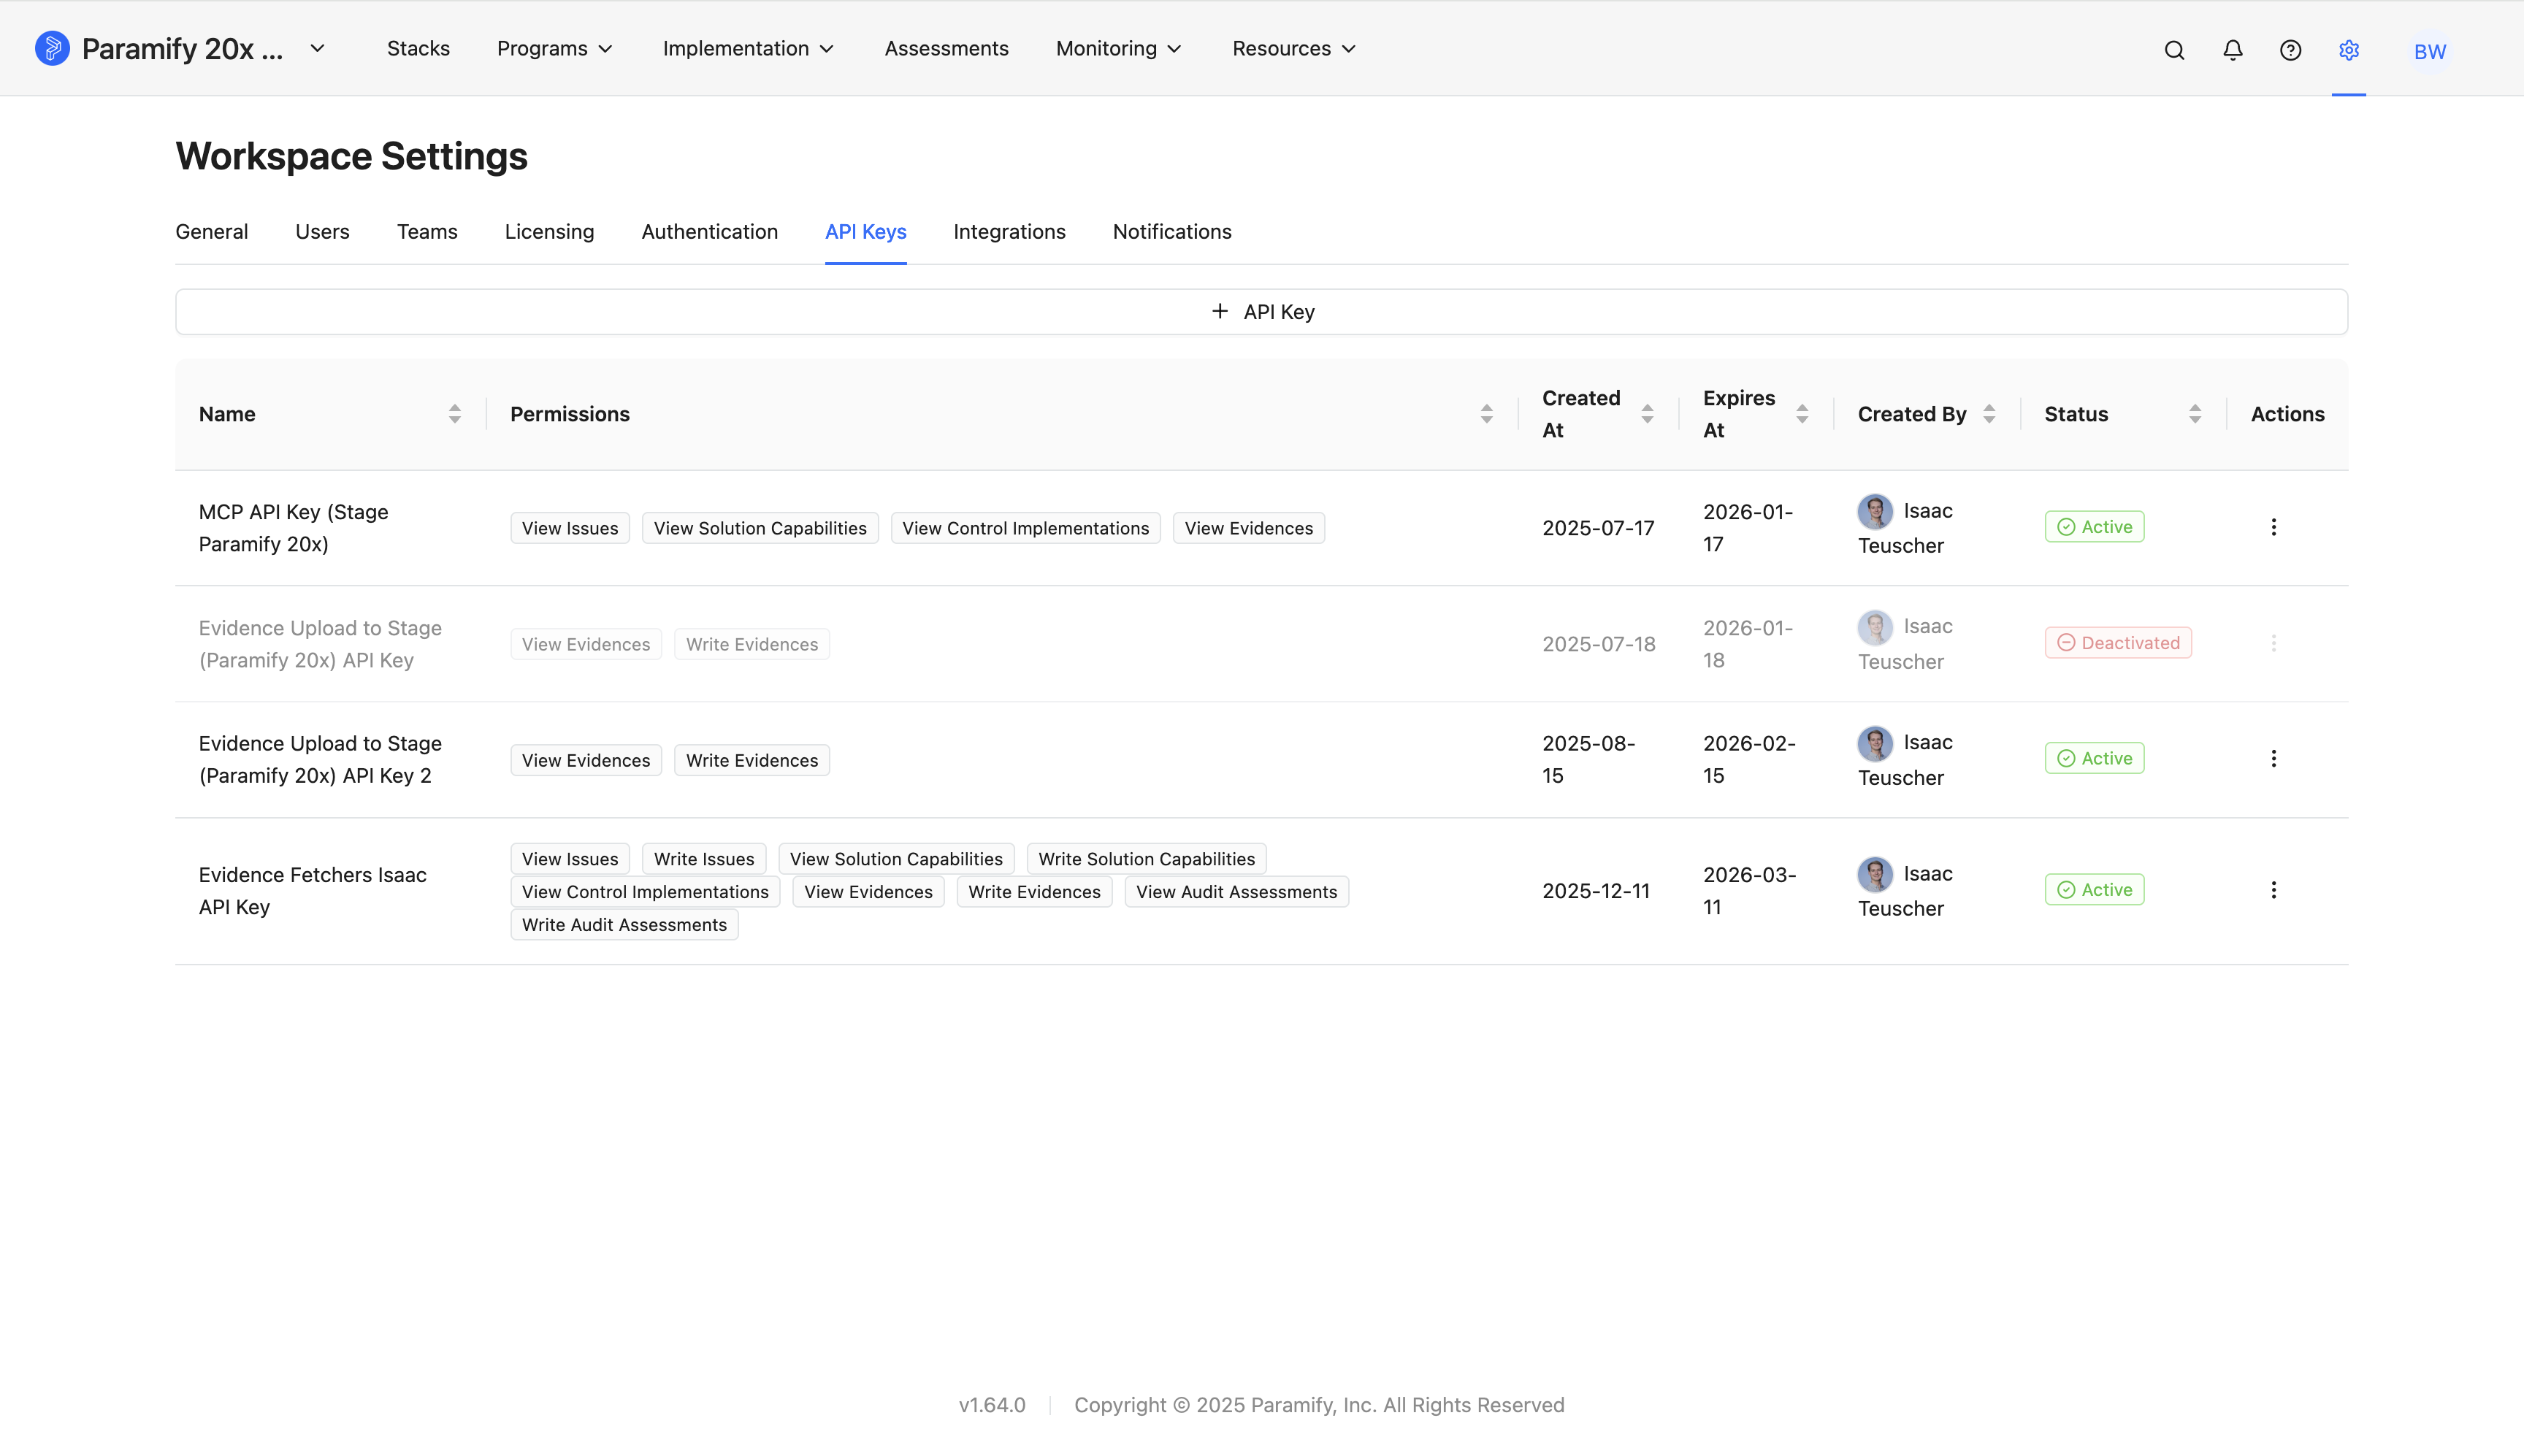Sort table by Status column

point(2195,414)
